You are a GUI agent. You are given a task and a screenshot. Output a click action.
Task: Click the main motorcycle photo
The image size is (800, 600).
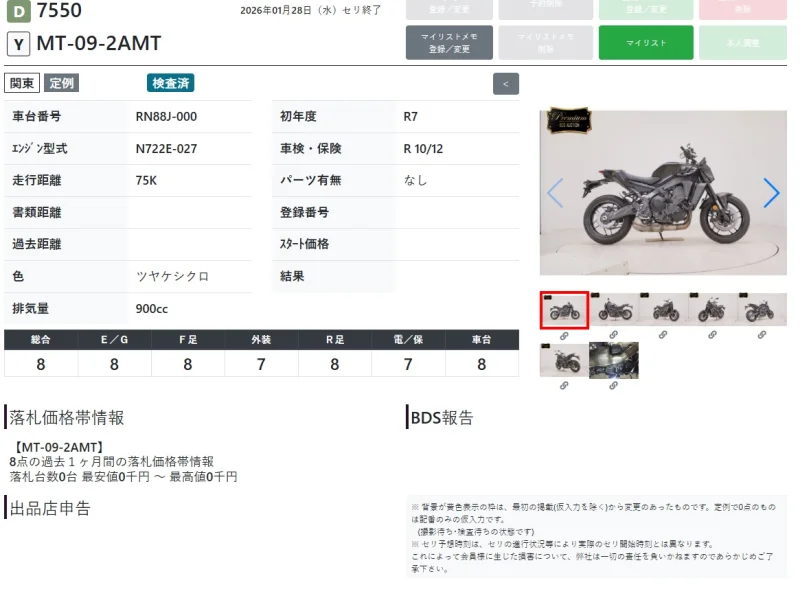coord(663,193)
